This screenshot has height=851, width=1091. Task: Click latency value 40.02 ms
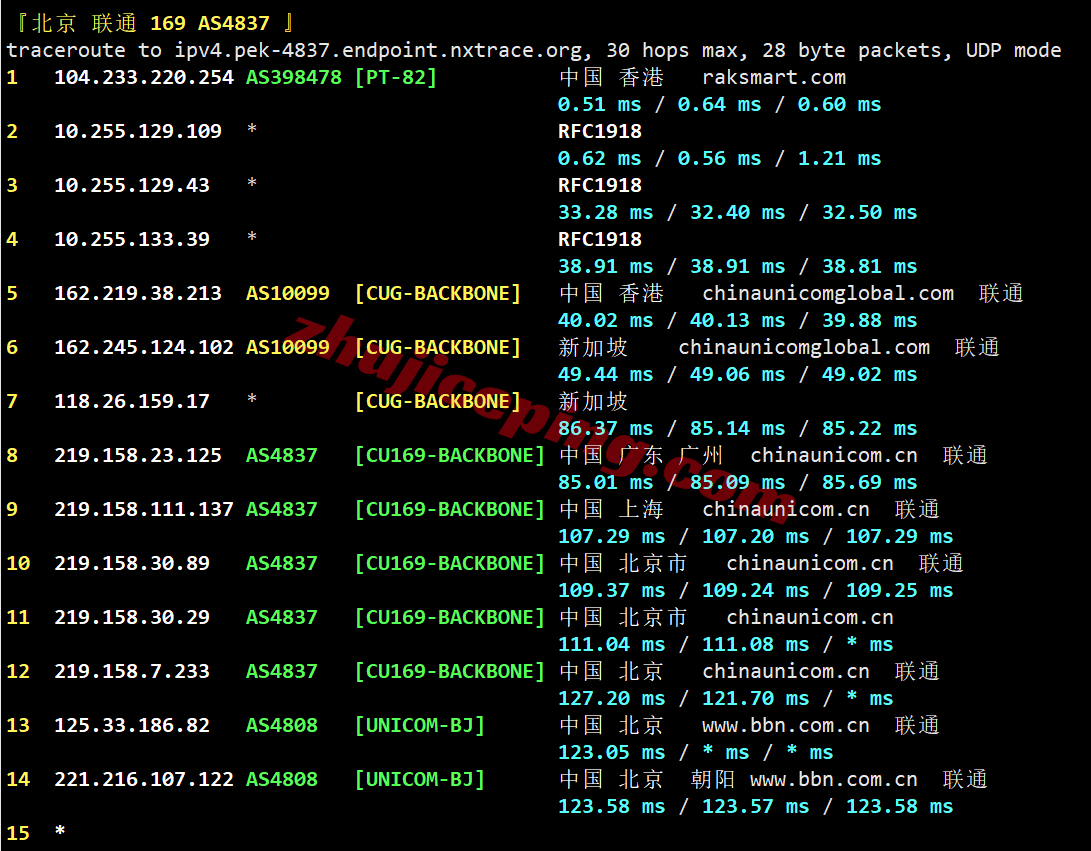tap(605, 321)
